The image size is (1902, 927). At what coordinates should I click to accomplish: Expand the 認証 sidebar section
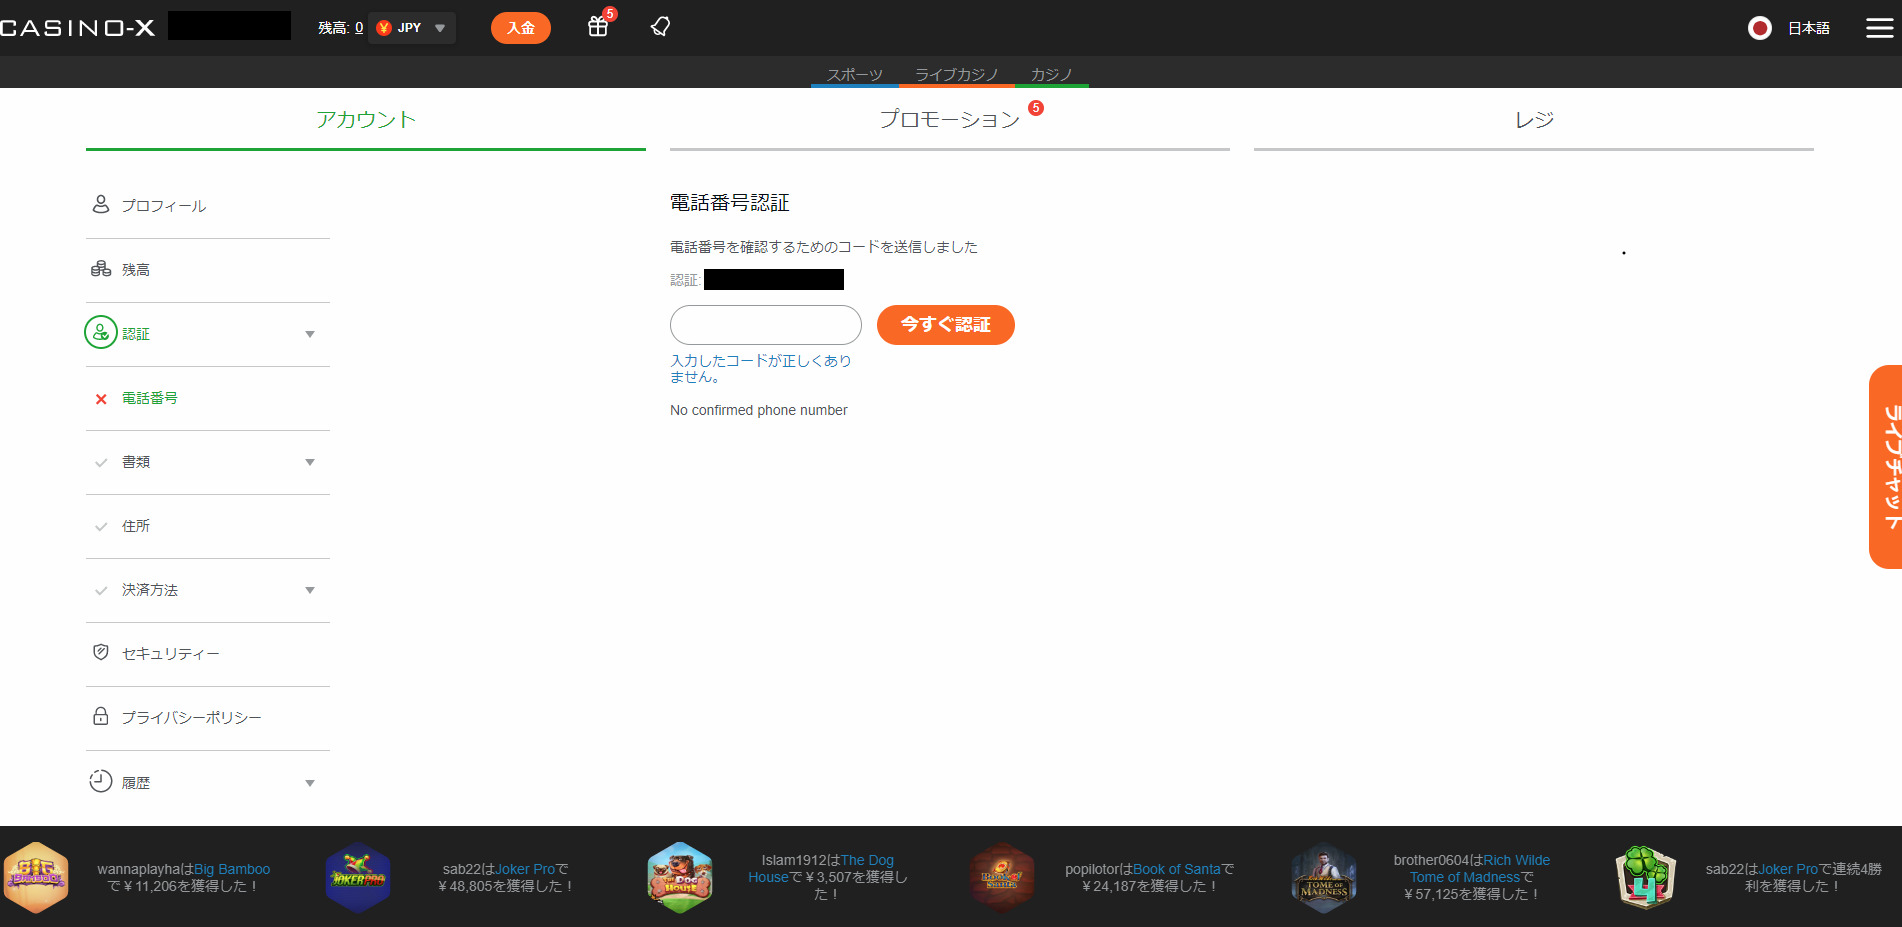[309, 334]
